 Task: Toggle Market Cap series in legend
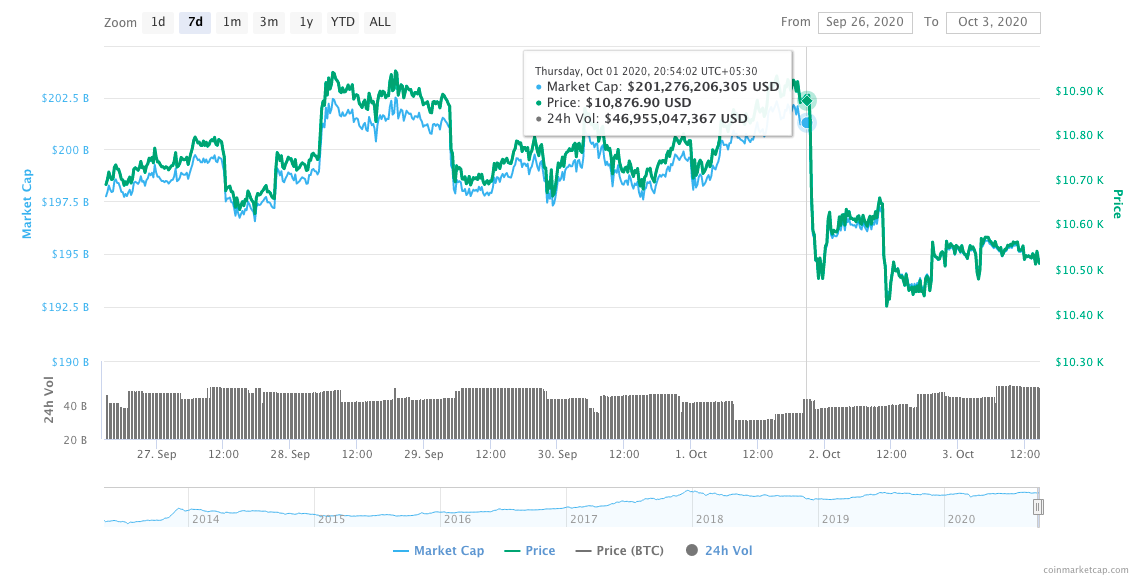pyautogui.click(x=439, y=551)
